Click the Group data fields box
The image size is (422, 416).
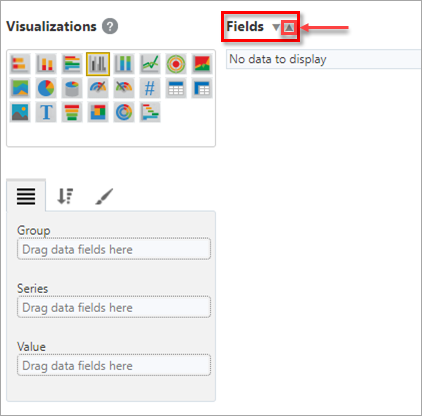point(114,249)
